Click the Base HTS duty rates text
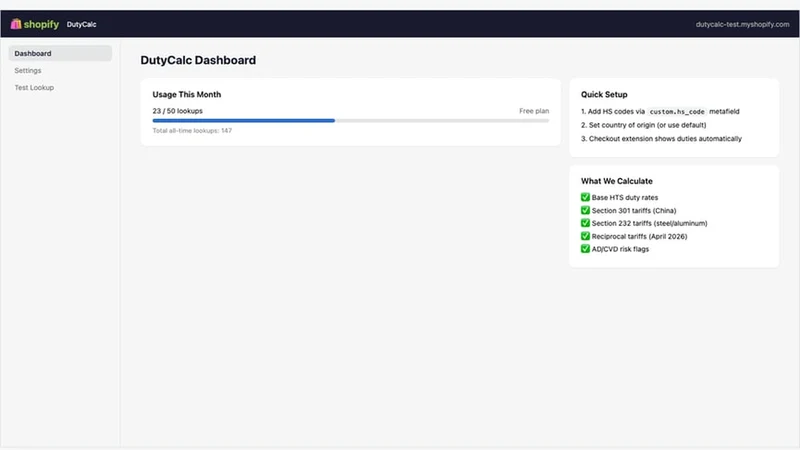The image size is (800, 450). pyautogui.click(x=625, y=197)
